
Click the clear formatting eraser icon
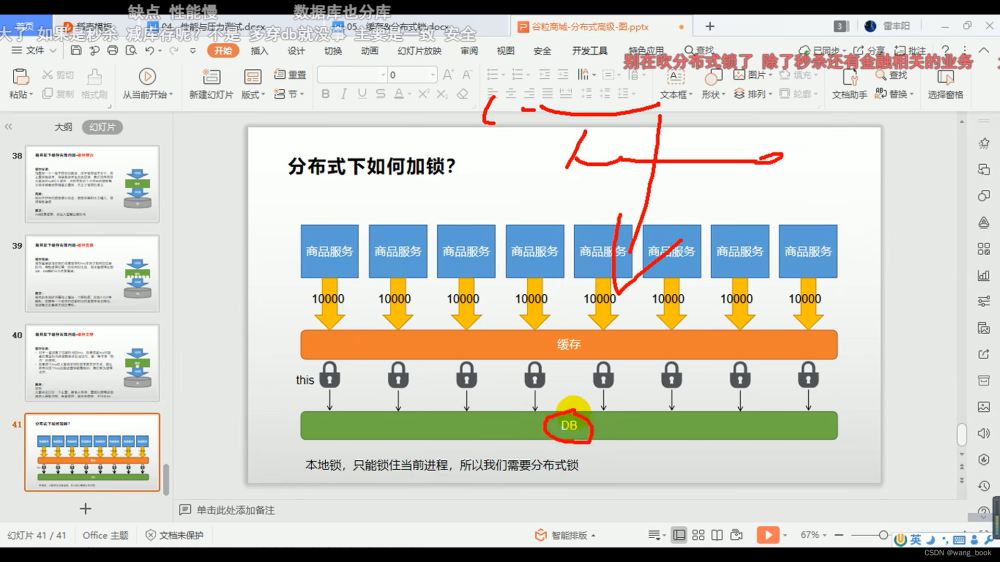coord(463,94)
